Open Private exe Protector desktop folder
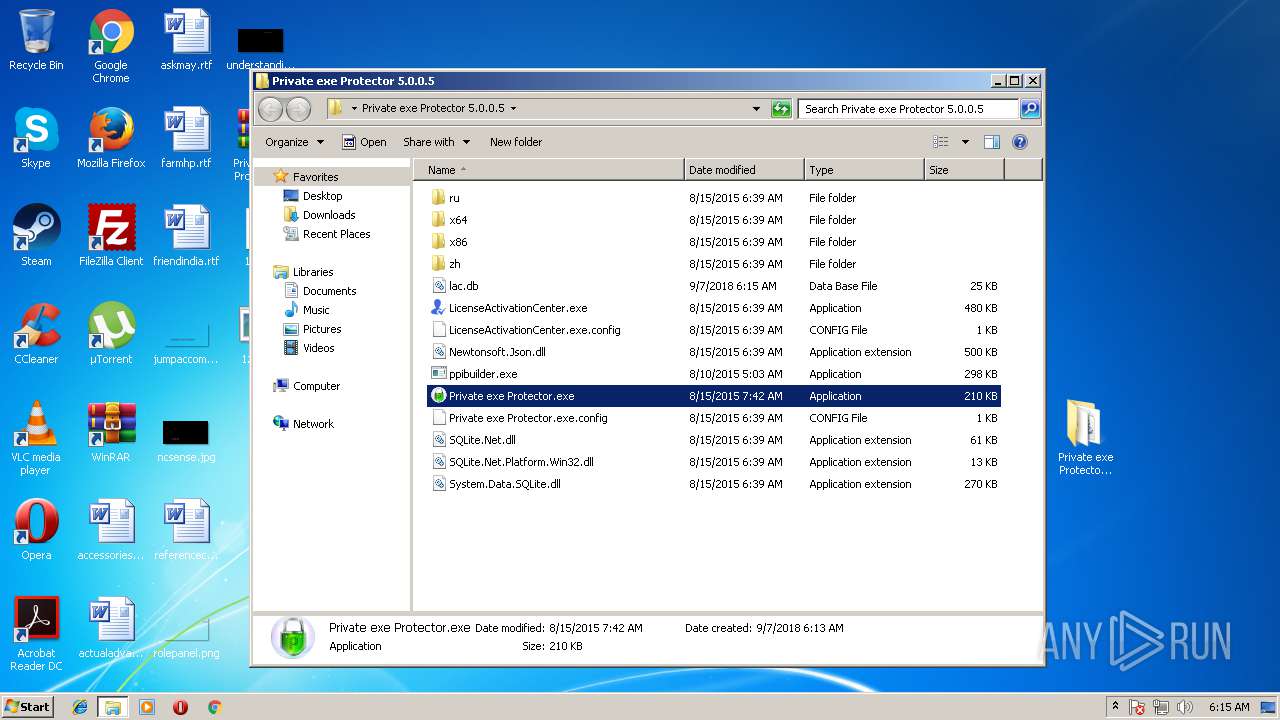Screen dimensions: 1280x720 coord(1085,438)
